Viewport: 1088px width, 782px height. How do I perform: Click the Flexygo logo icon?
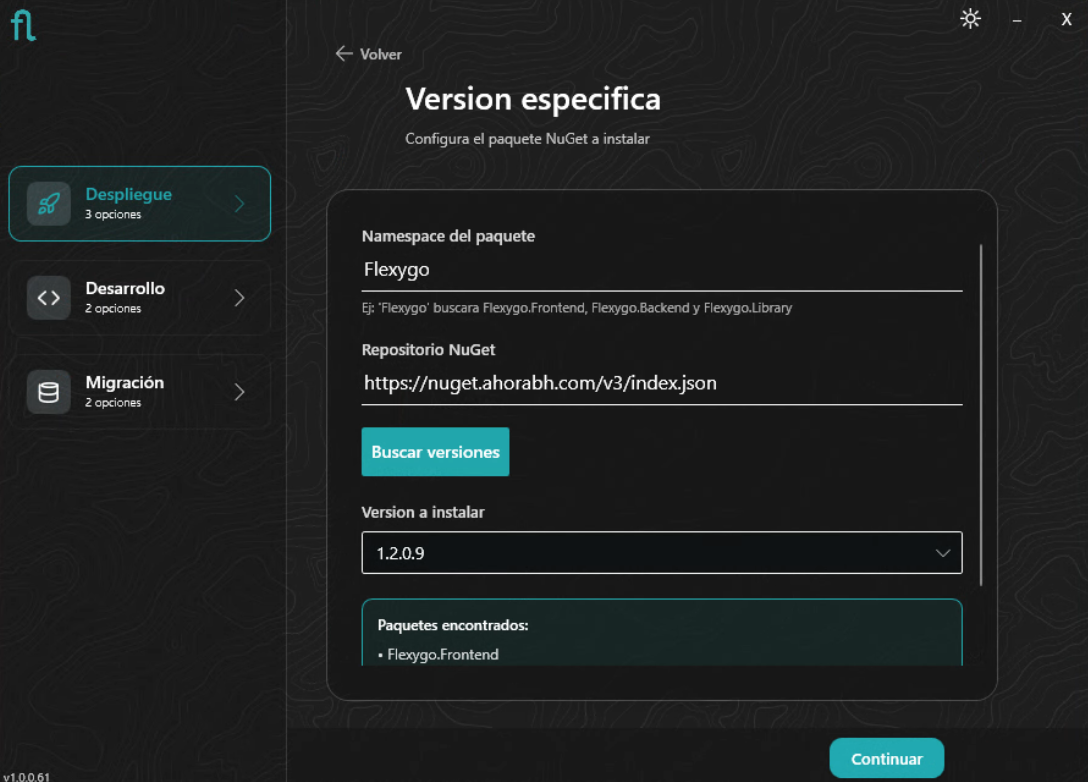coord(23,26)
